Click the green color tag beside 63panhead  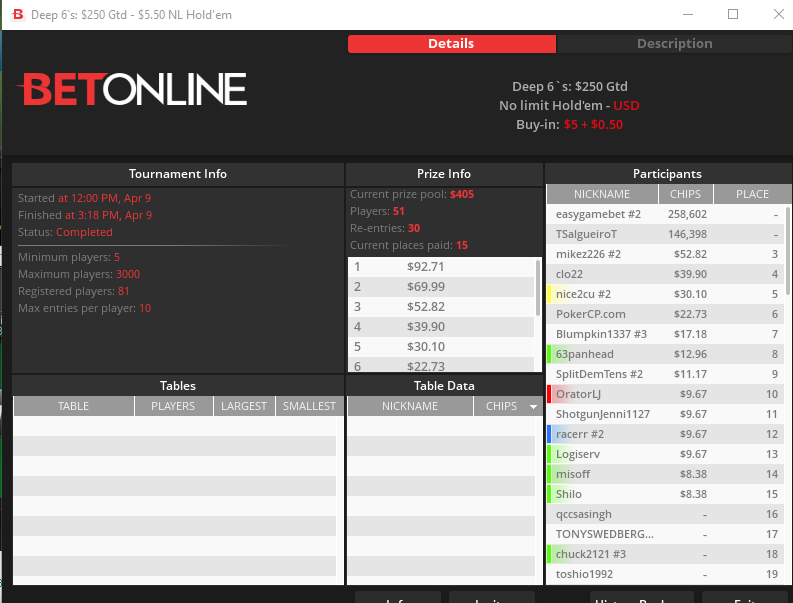coord(549,354)
